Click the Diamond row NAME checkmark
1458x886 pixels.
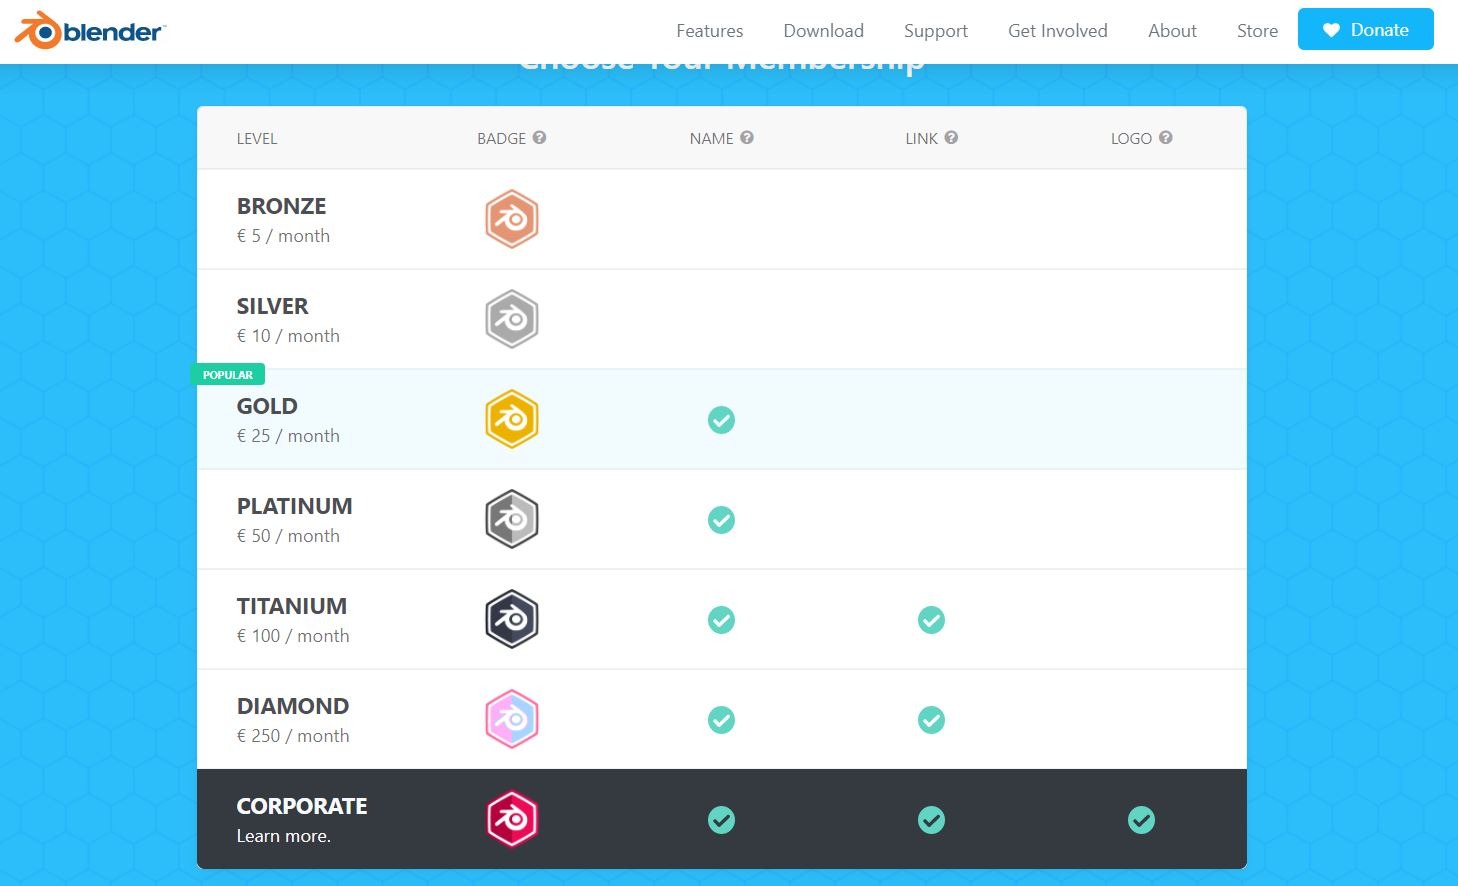tap(721, 720)
